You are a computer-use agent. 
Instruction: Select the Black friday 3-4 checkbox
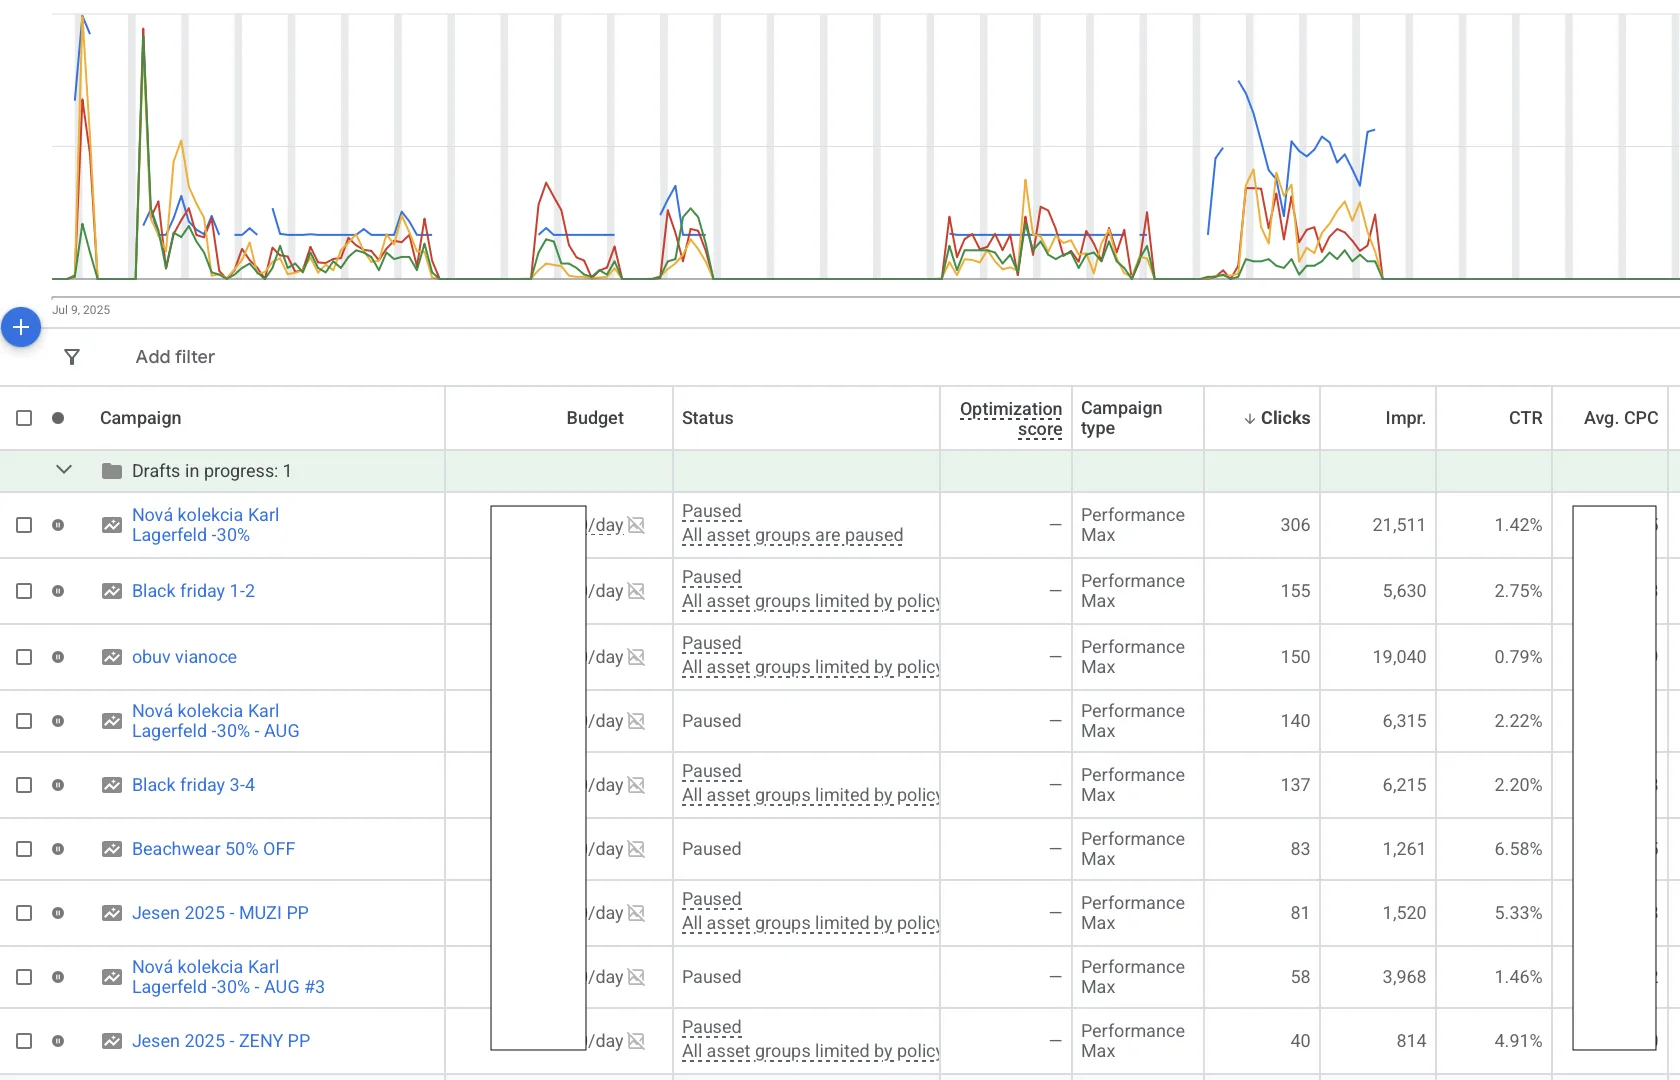pos(24,785)
